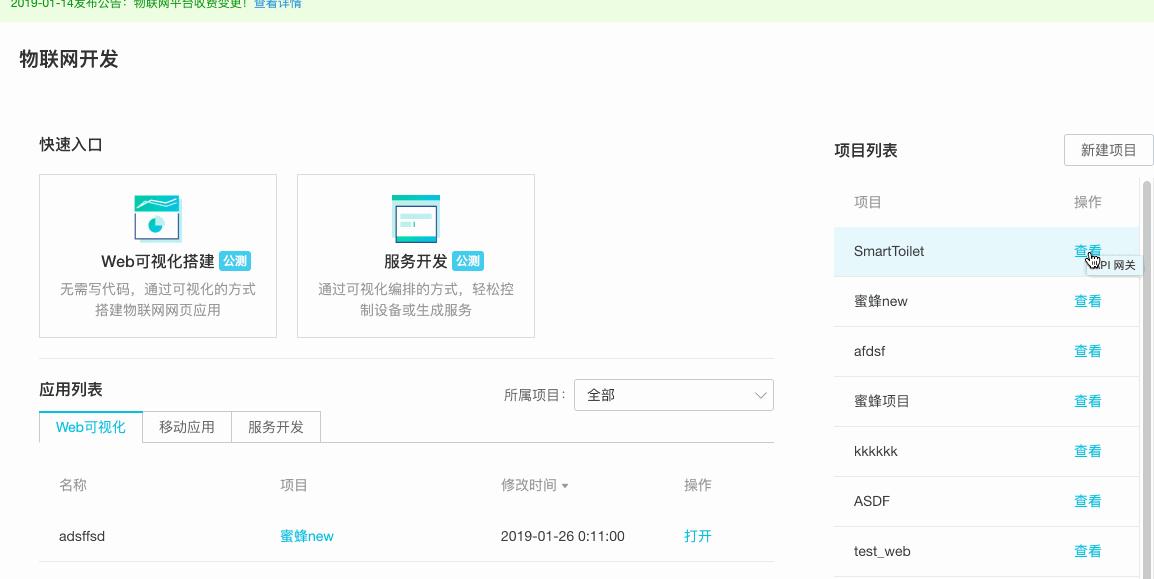The image size is (1154, 579).
Task: Expand the 全部 project filter selector
Action: tap(674, 395)
